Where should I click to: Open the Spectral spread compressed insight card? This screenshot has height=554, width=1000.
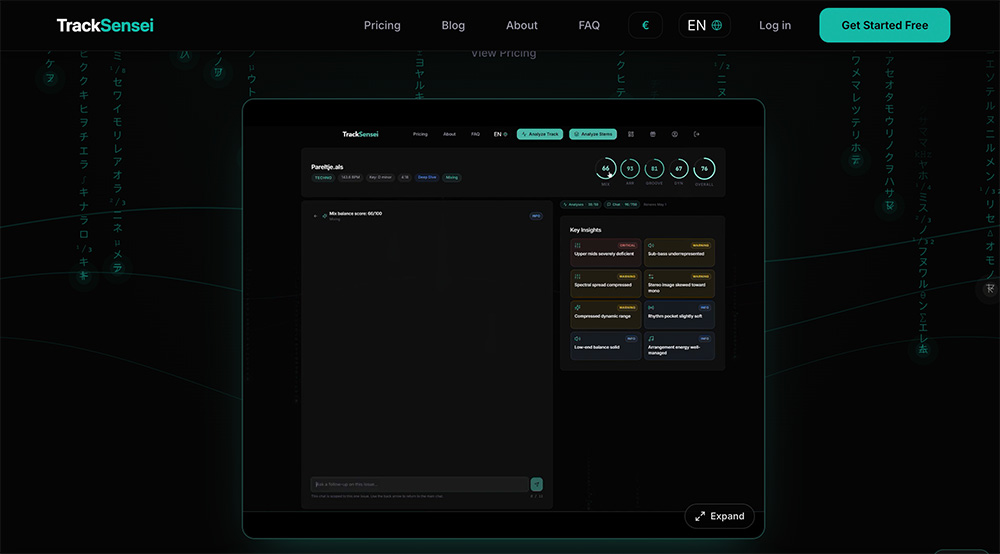(606, 284)
